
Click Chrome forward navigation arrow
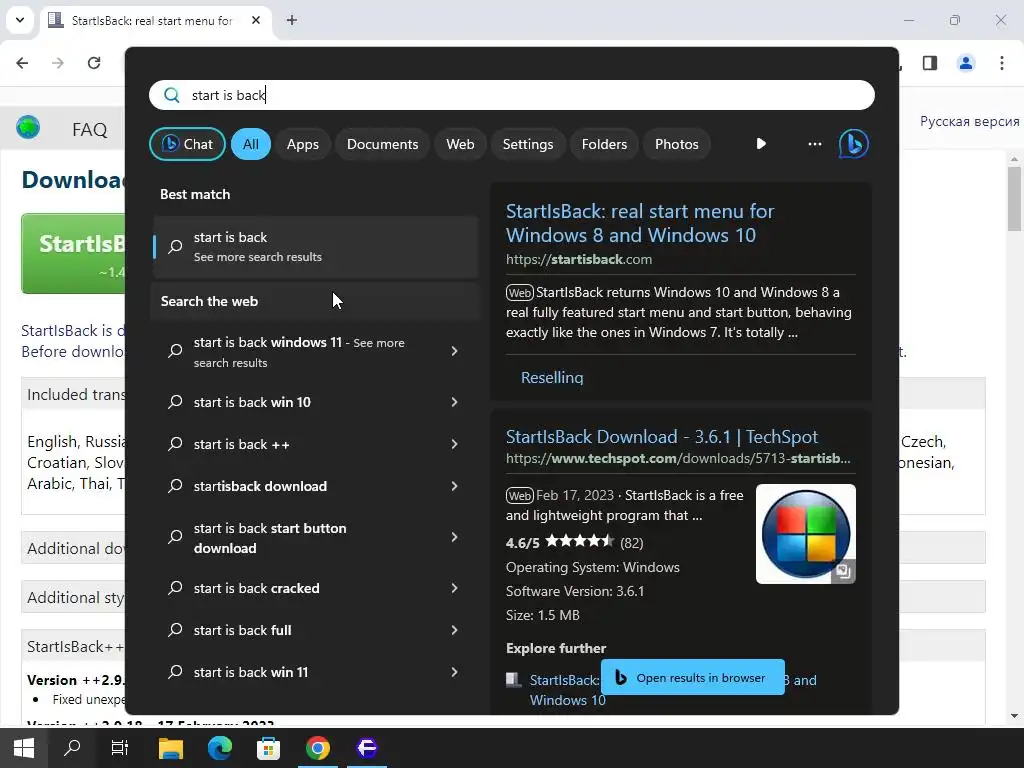click(58, 63)
